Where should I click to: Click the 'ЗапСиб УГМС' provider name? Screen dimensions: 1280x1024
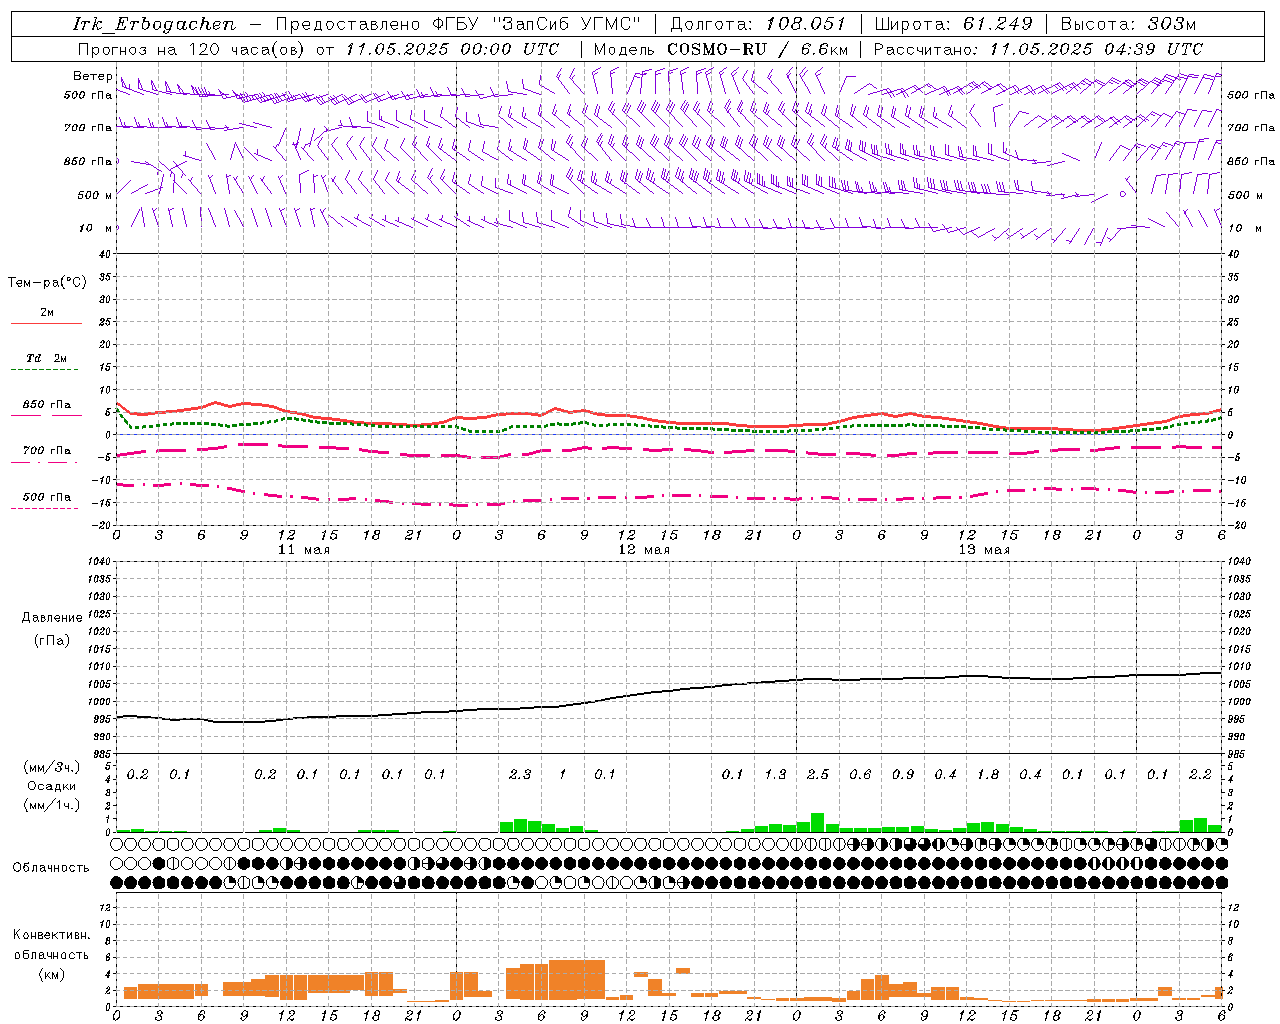(568, 24)
